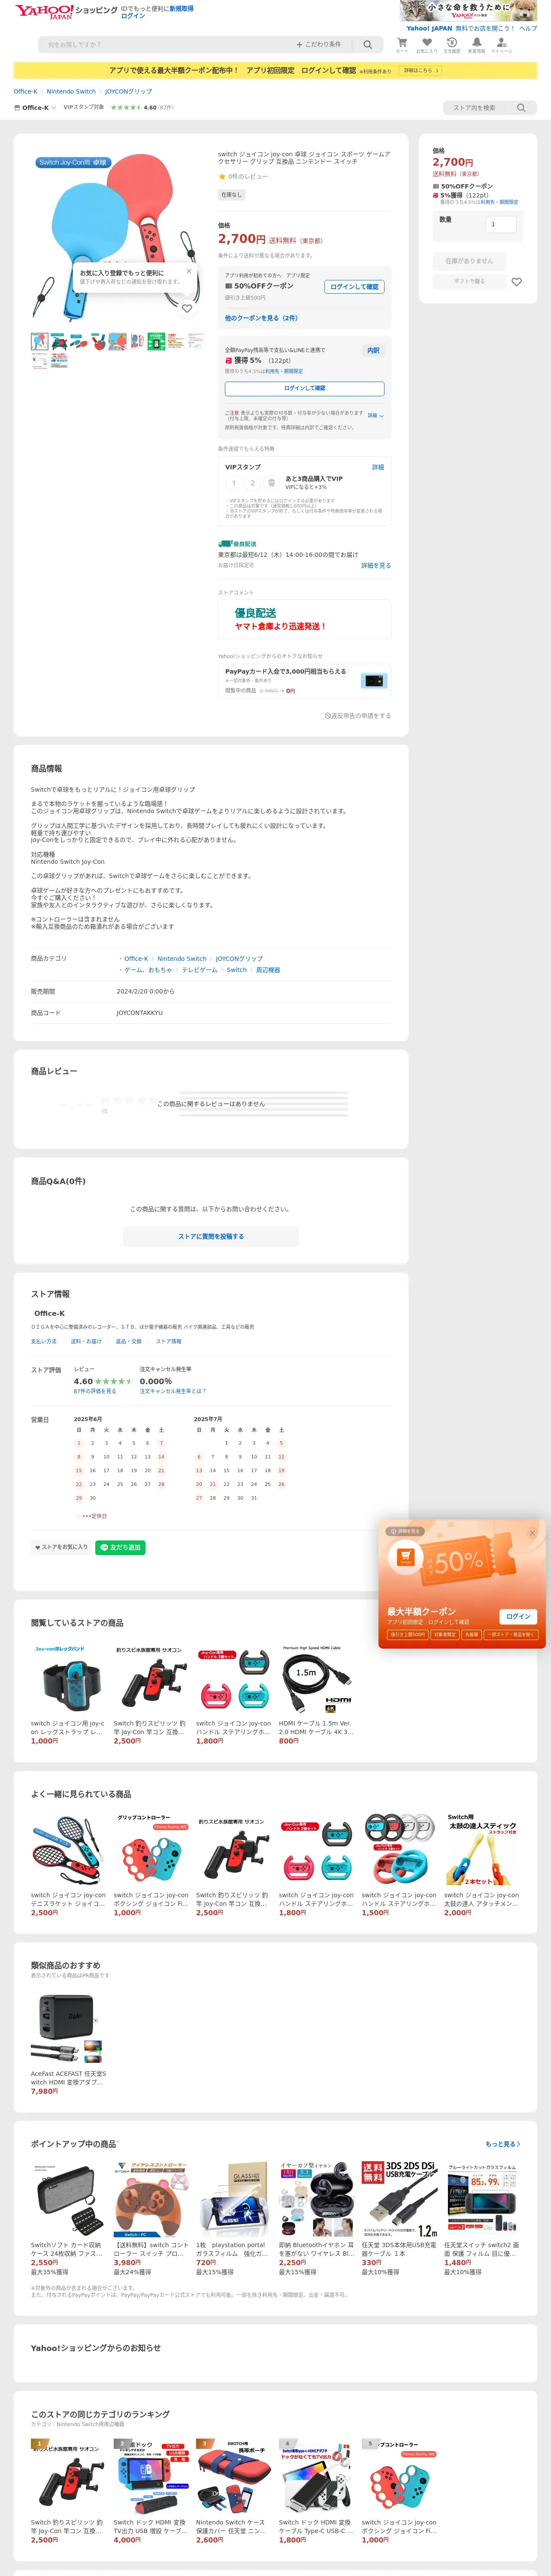The image size is (551, 2576).
Task: Expand details in the coupon banner
Action: coord(421,71)
